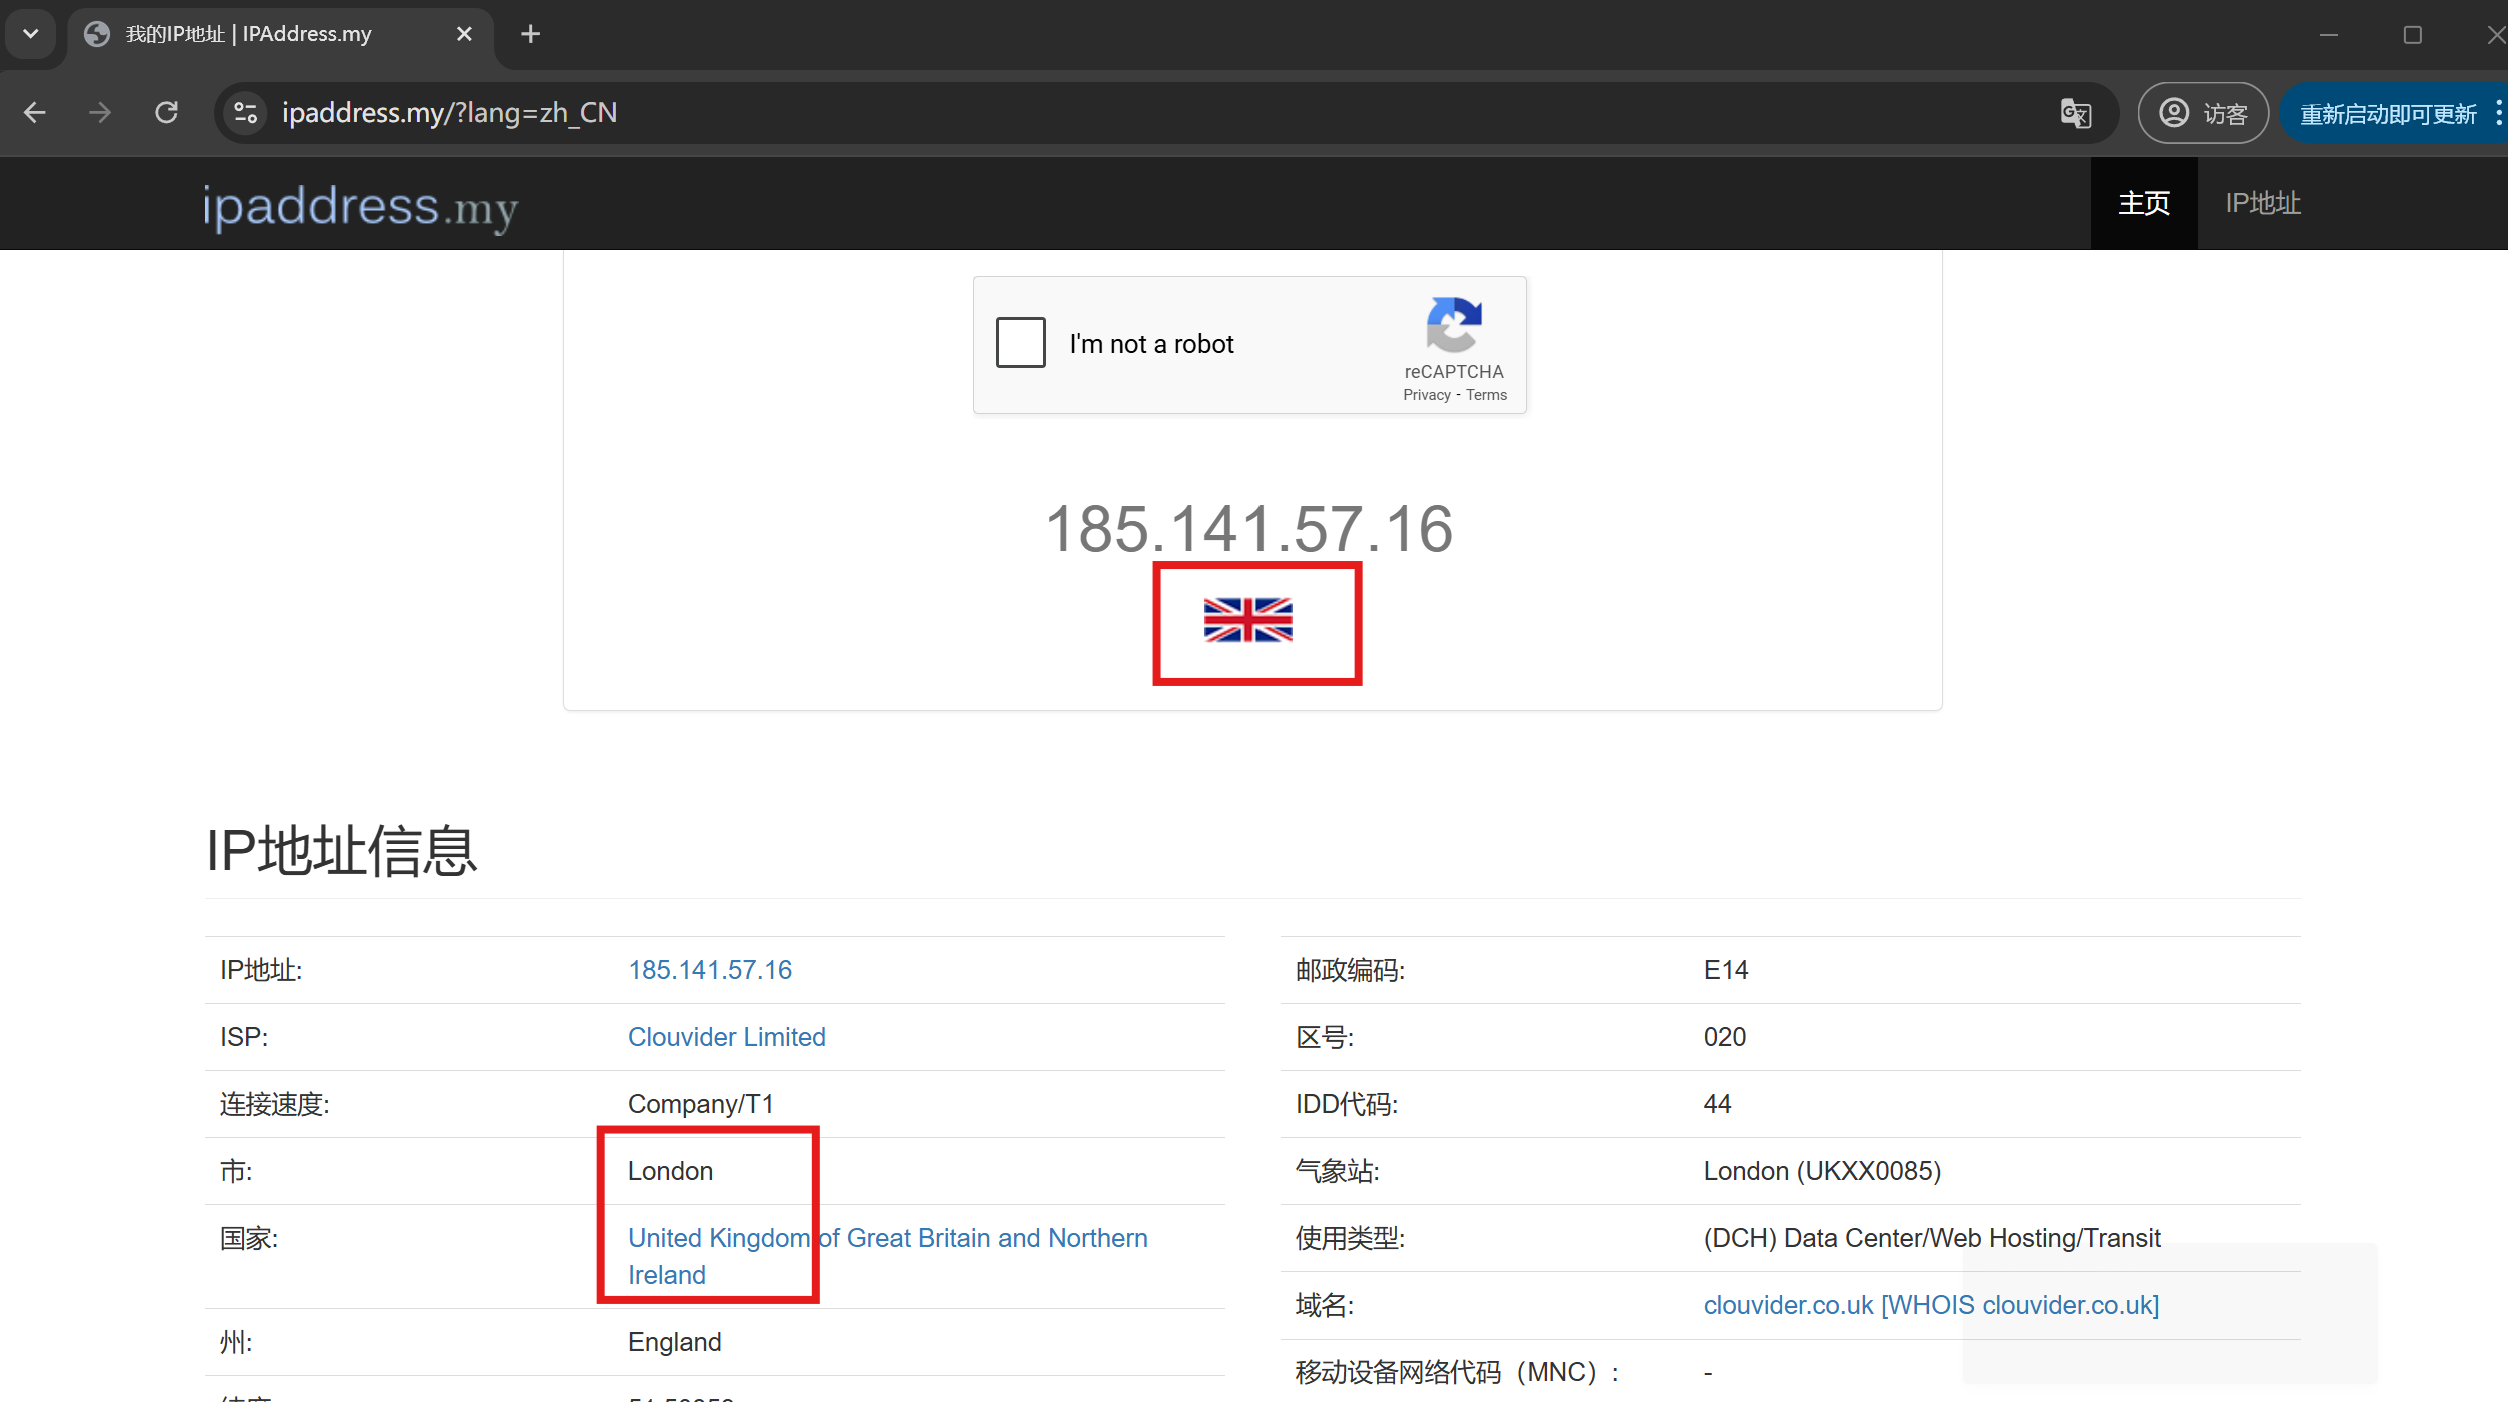Open the clouvider.co.uk WHOIS domain link

click(1930, 1305)
